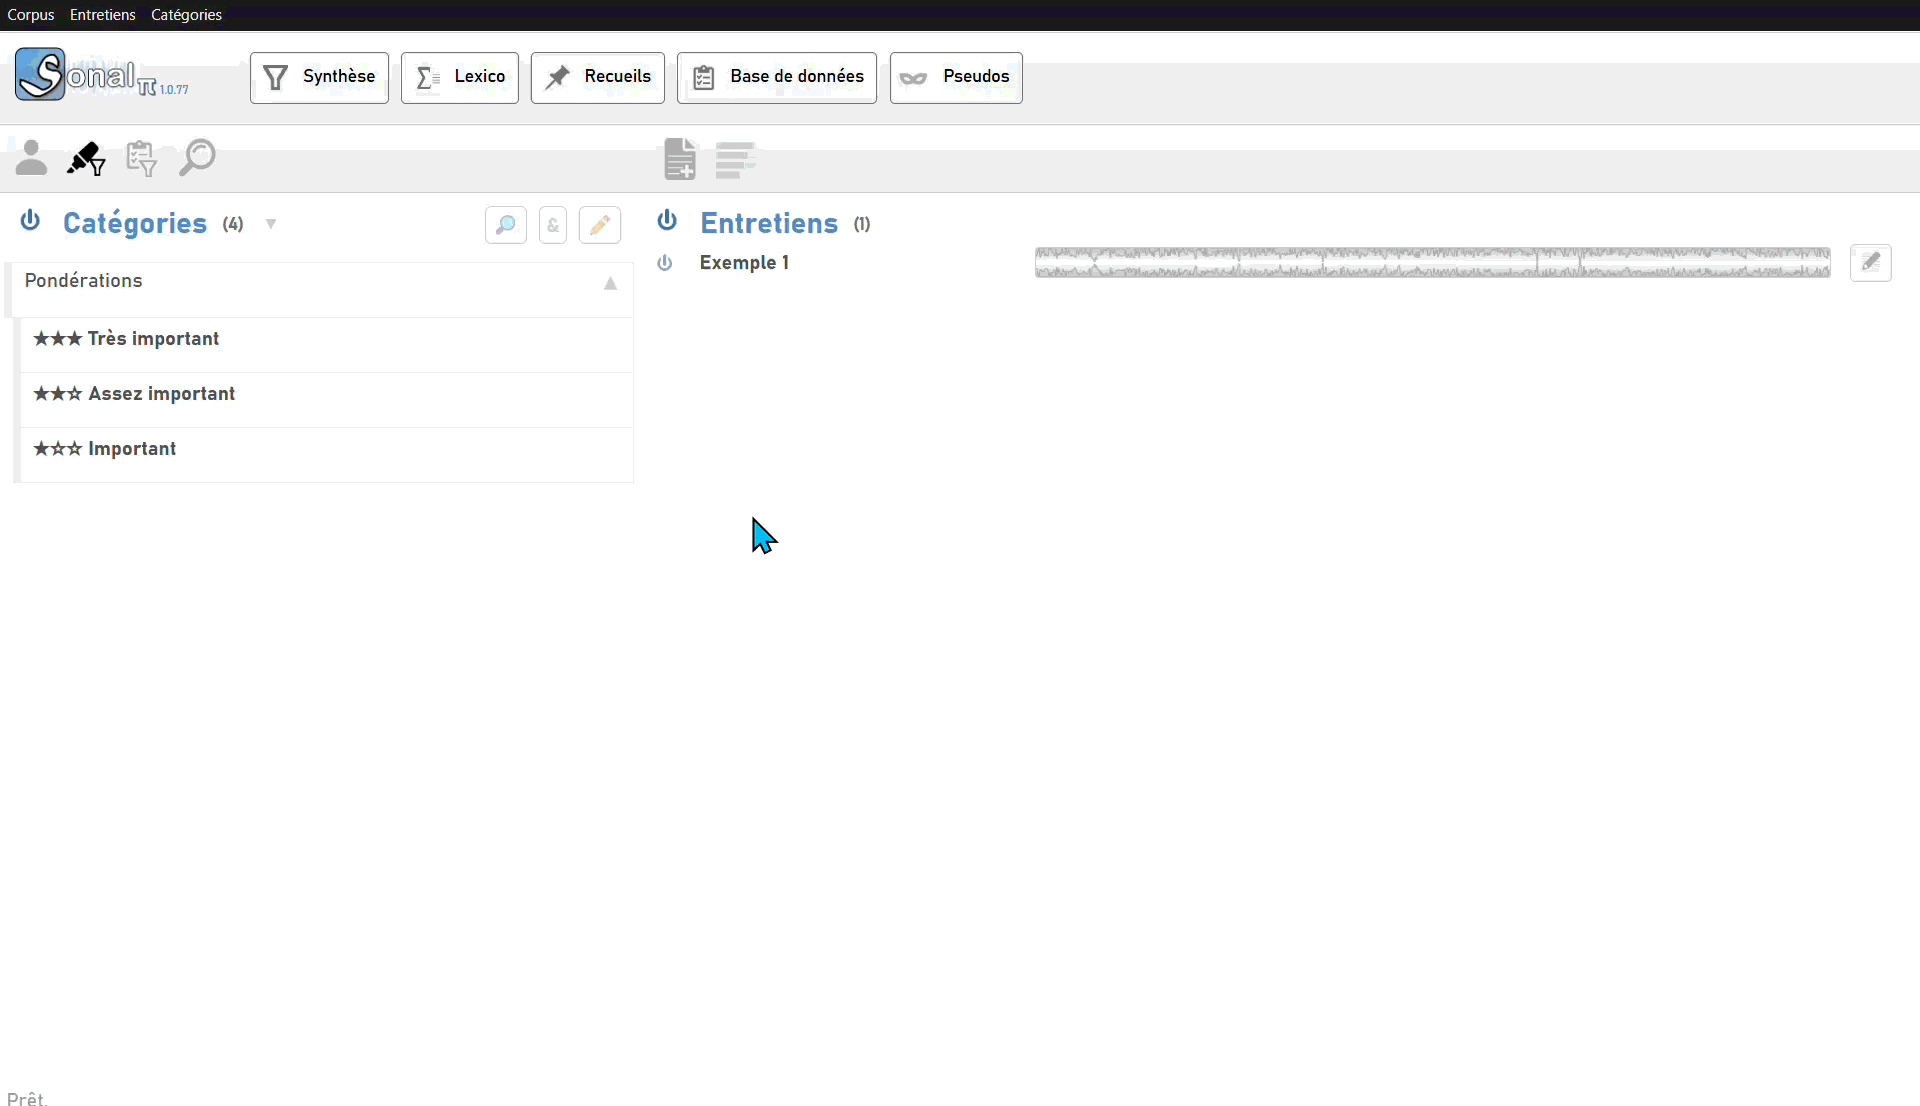The height and width of the screenshot is (1106, 1920).
Task: Open the Entretiens menu
Action: coord(103,15)
